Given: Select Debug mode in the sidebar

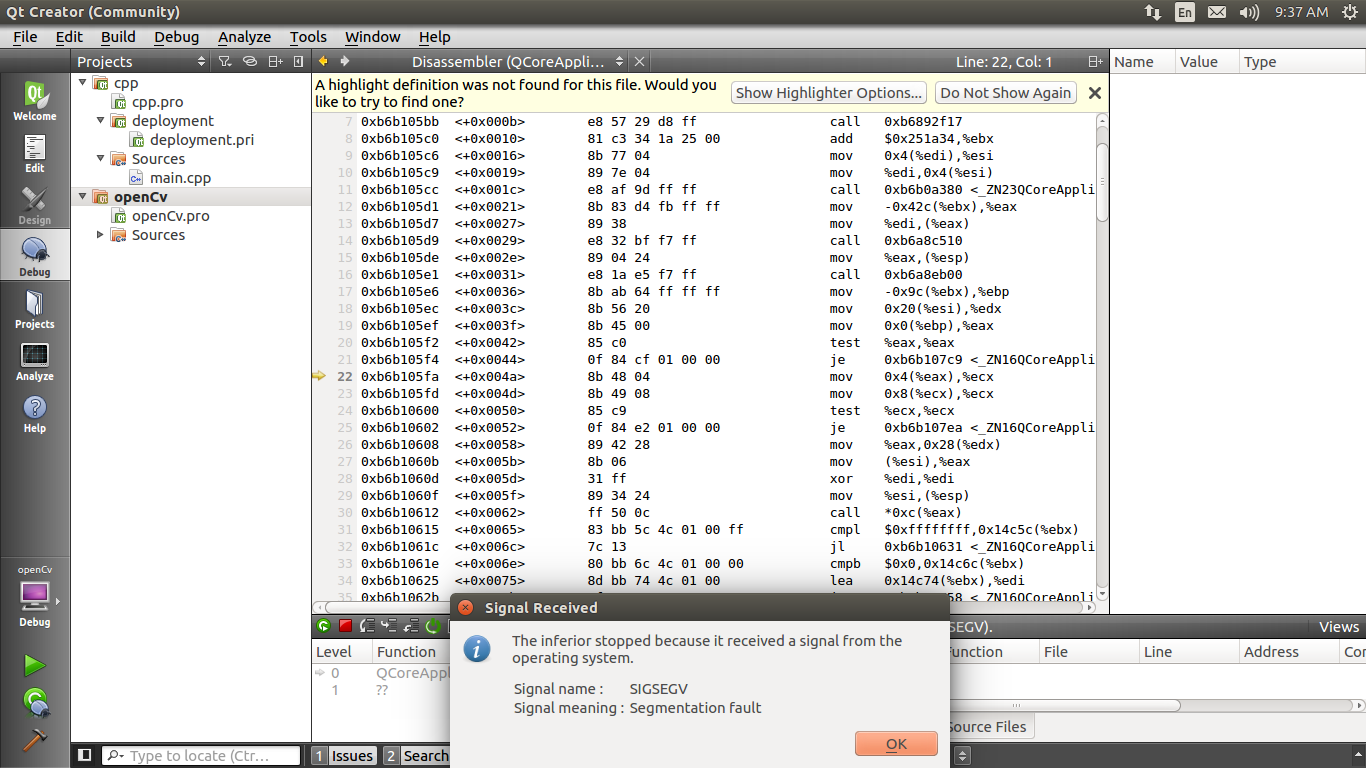Looking at the screenshot, I should 35,257.
